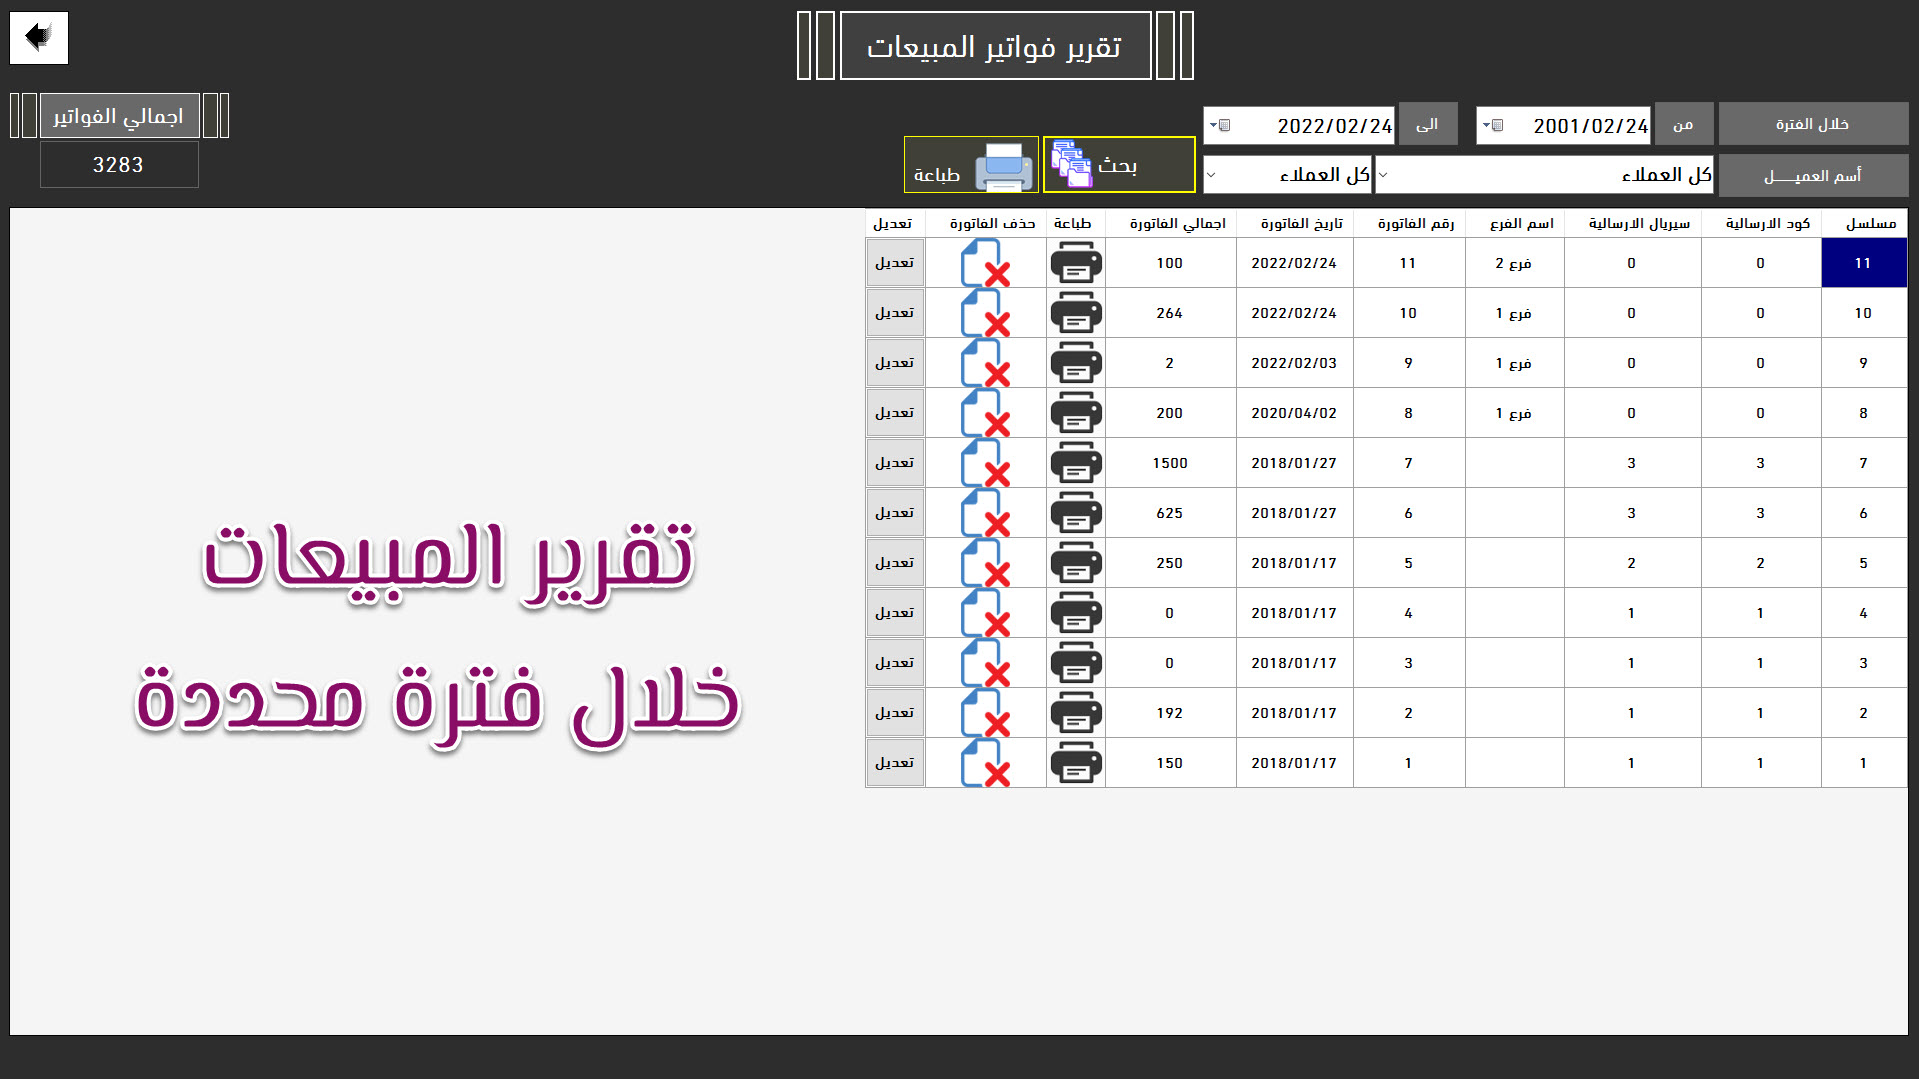The width and height of the screenshot is (1919, 1079).
Task: Print invoice number 2
Action: click(x=1076, y=713)
